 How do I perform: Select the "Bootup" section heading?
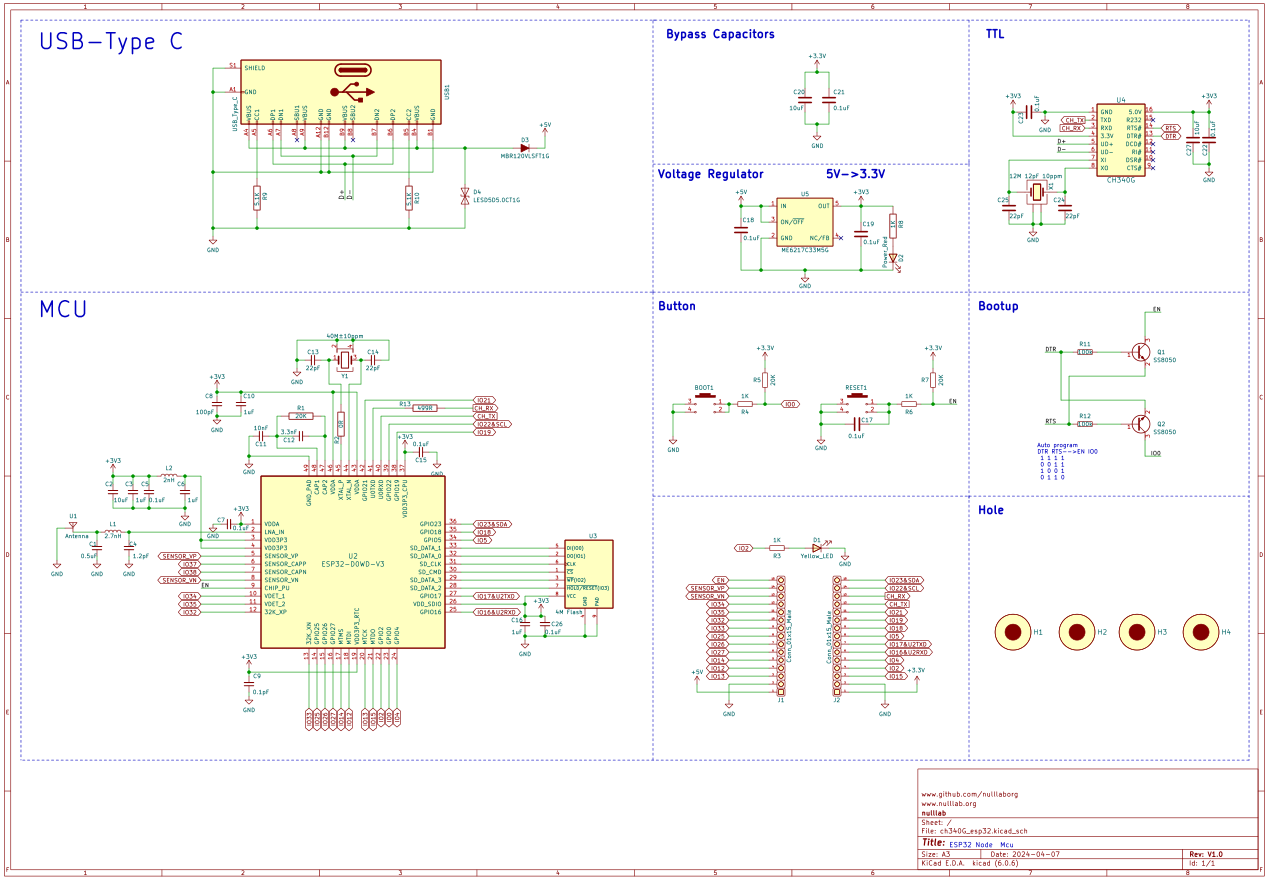(998, 306)
